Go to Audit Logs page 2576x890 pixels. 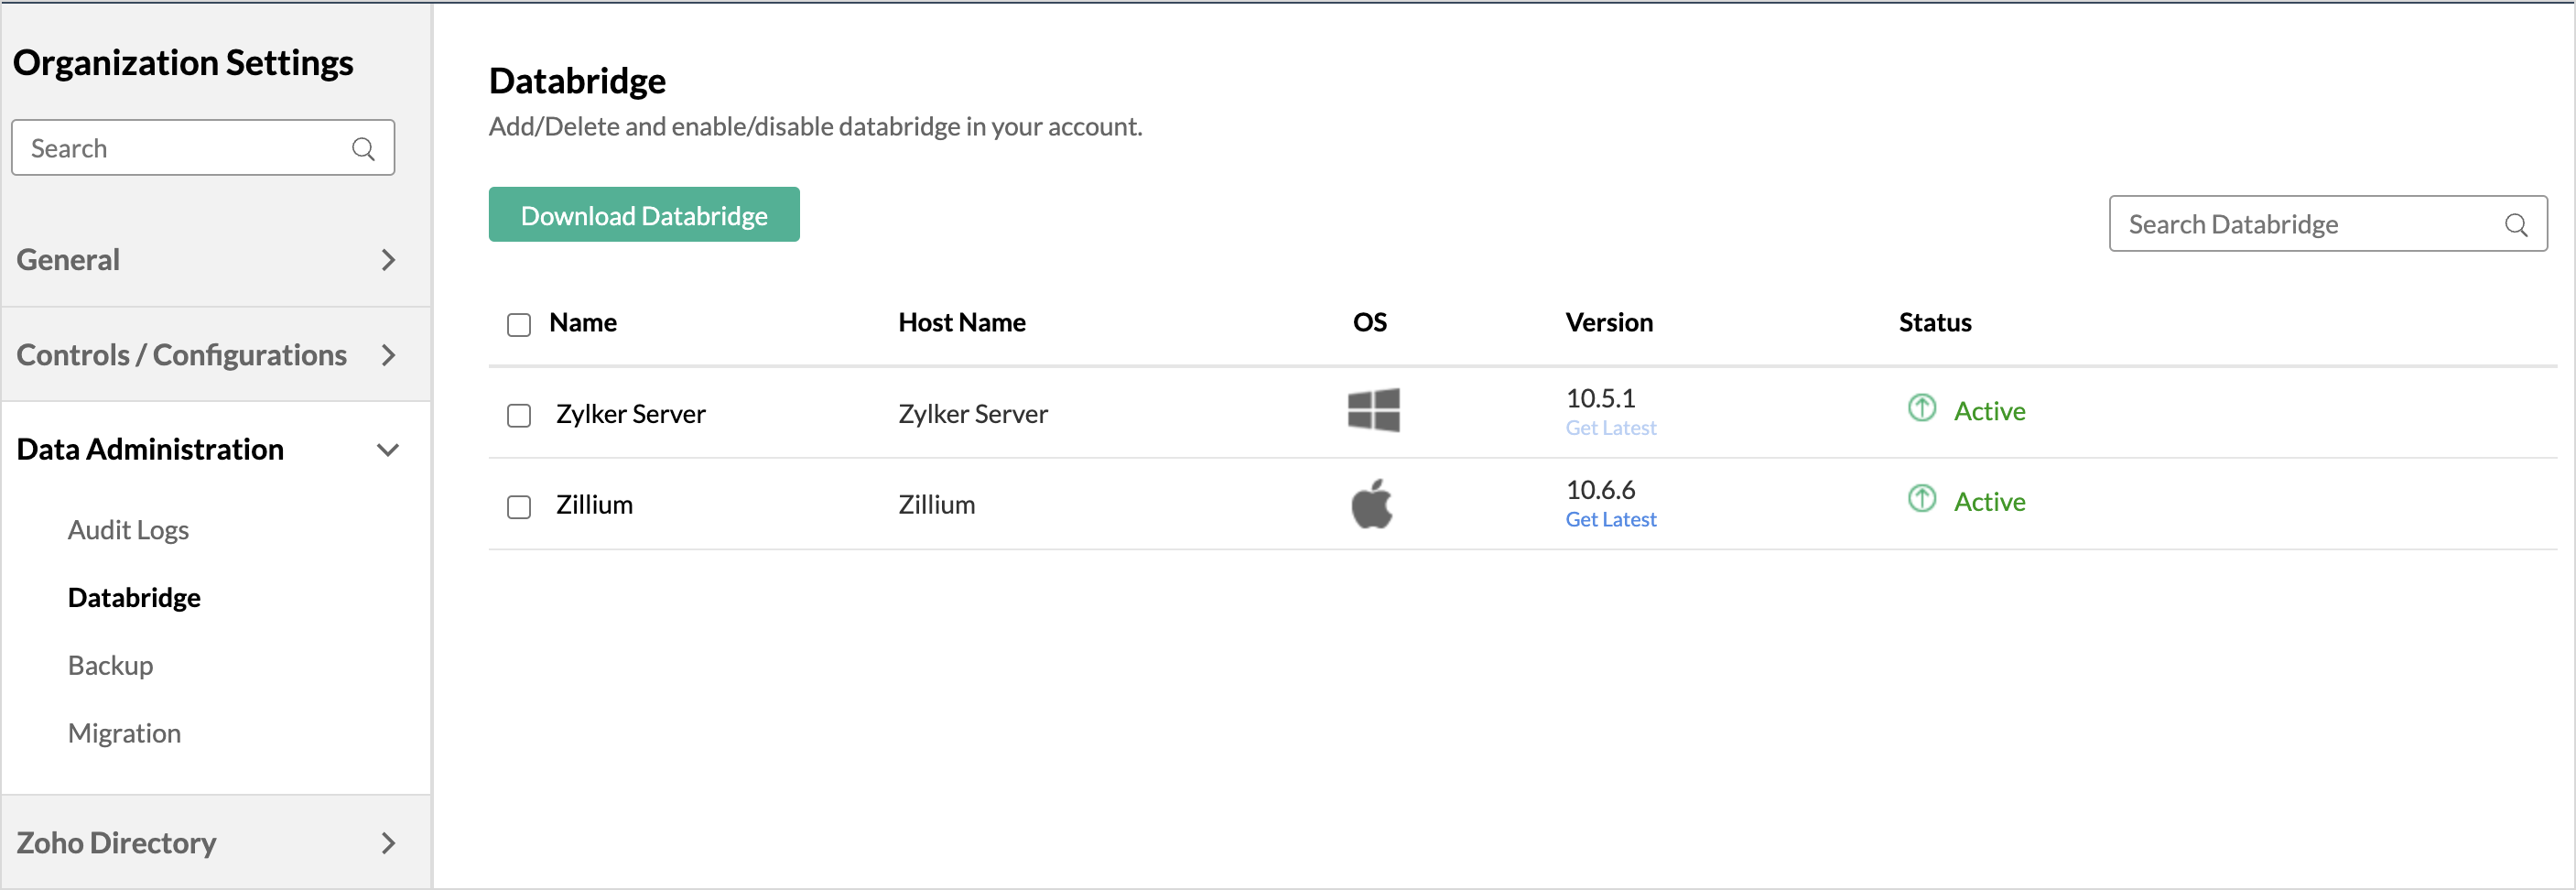128,530
